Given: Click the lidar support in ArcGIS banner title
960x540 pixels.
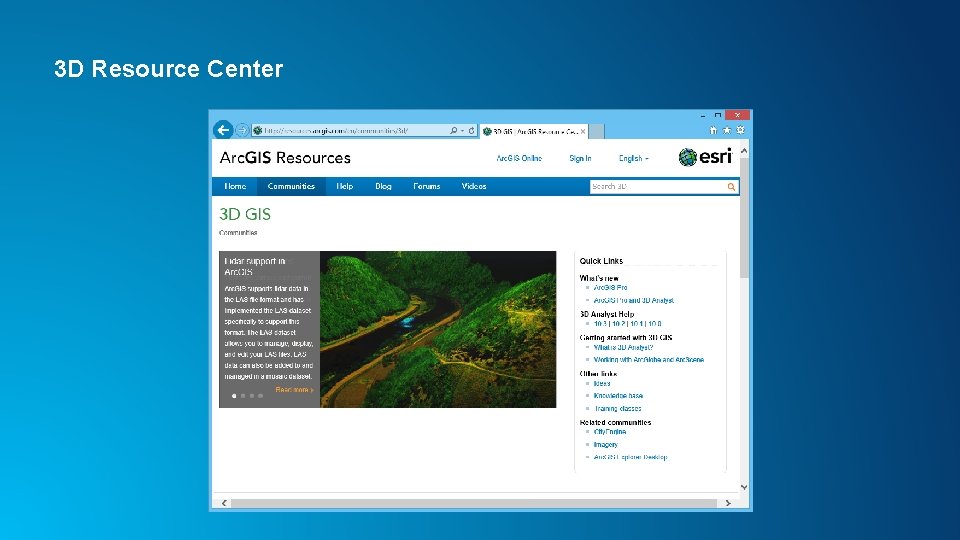Looking at the screenshot, I should tap(255, 266).
